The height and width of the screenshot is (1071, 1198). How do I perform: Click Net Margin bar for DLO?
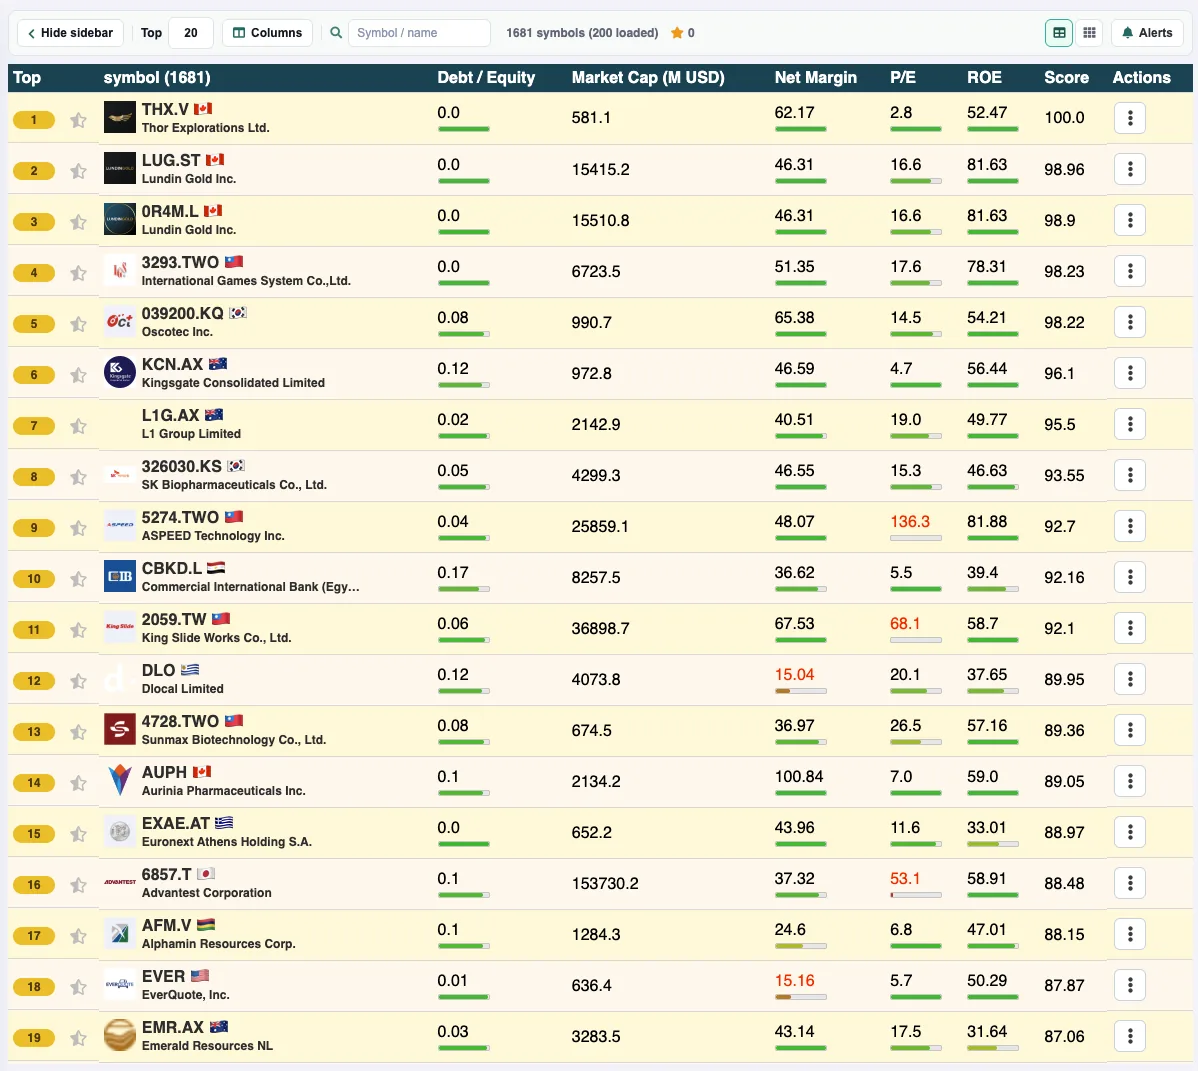(800, 691)
